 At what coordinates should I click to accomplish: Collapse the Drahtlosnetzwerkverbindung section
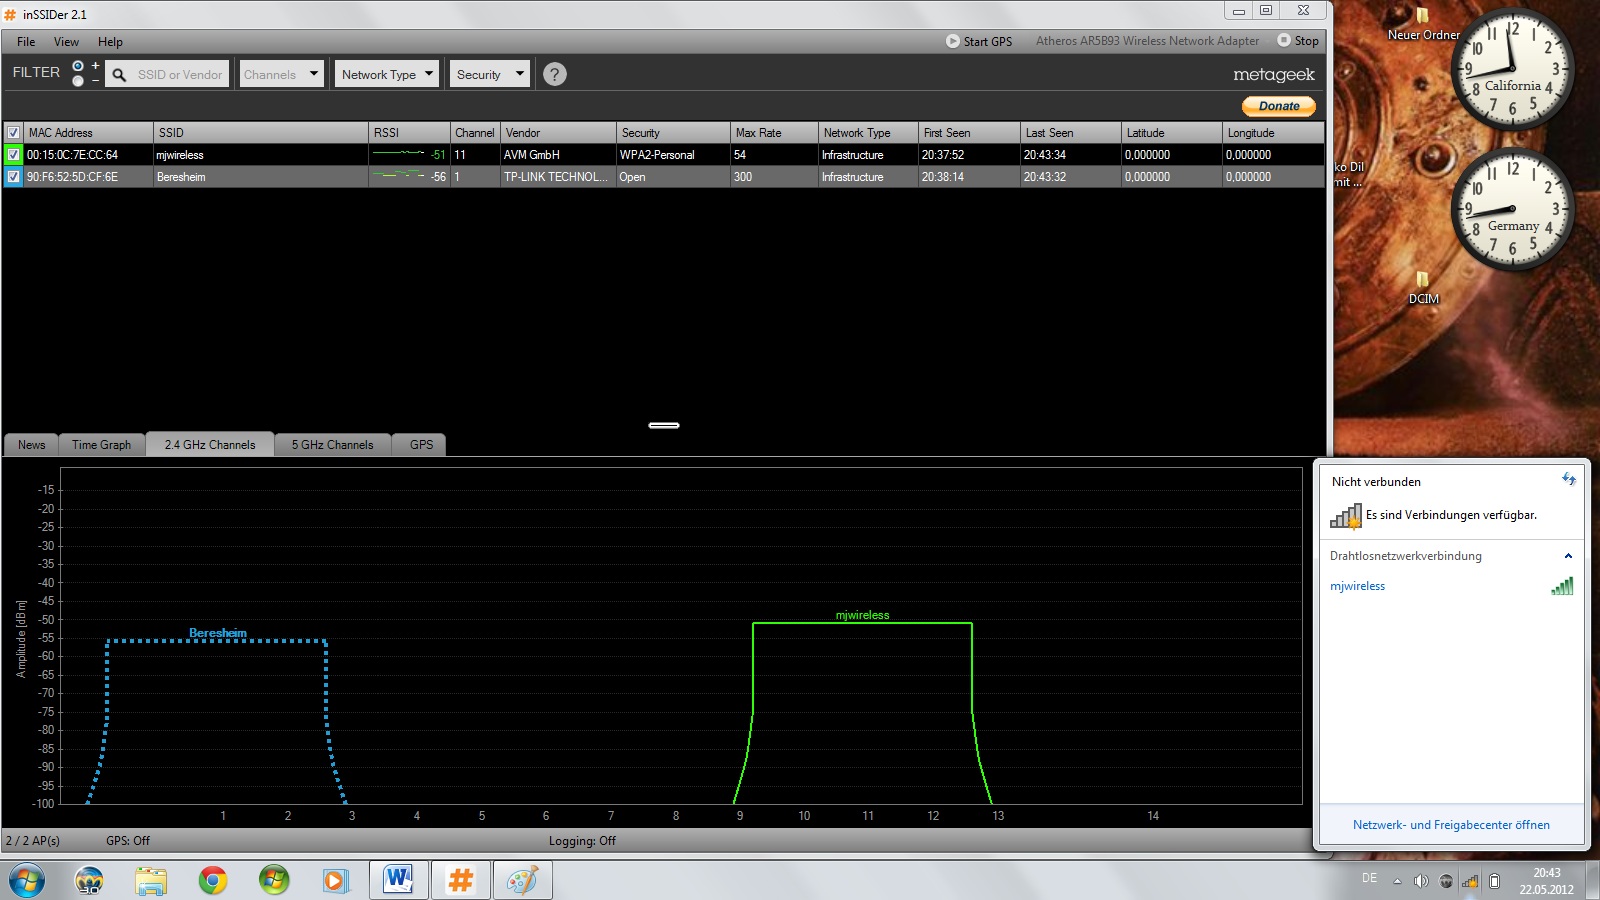[x=1568, y=556]
